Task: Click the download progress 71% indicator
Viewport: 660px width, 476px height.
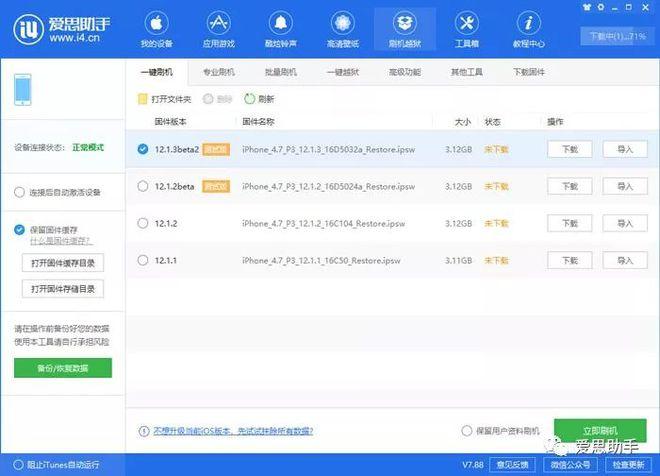Action: coord(617,36)
